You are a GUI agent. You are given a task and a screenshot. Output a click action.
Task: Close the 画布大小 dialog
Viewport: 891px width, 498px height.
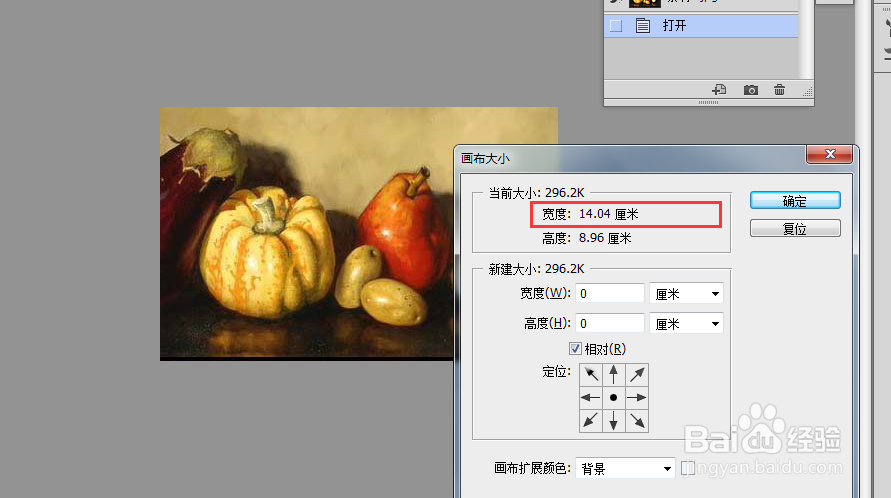pos(830,154)
